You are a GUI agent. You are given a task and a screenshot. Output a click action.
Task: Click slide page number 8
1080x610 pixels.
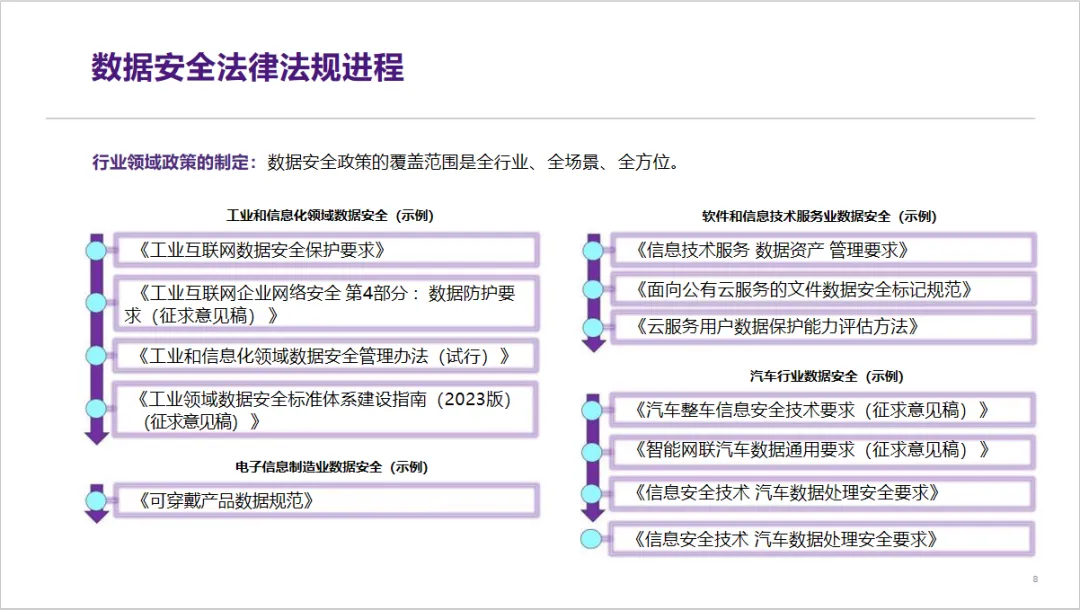(1035, 579)
